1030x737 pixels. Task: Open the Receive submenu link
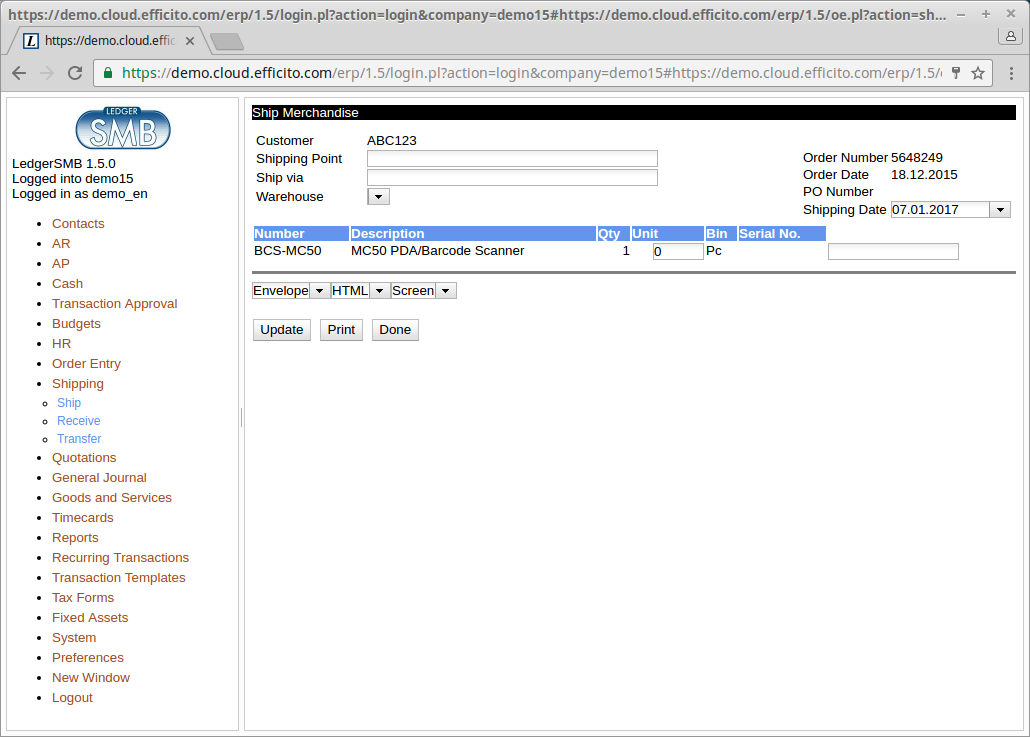pos(78,421)
